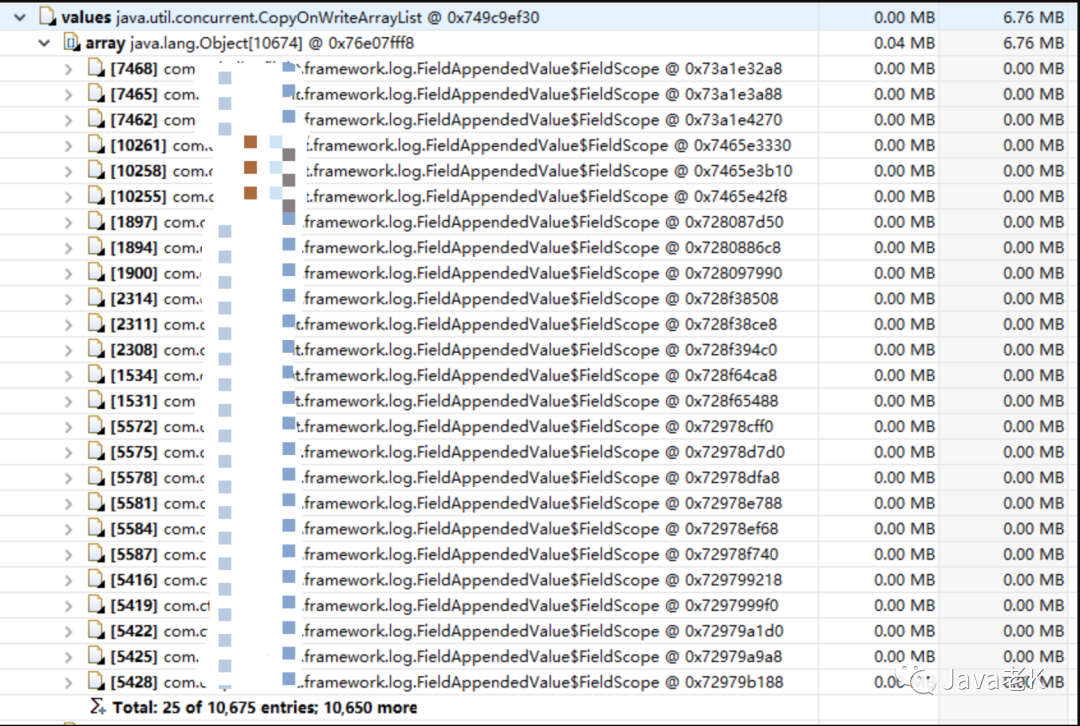The image size is (1080, 726).
Task: Click the object icon for entry [7468]
Action: [x=96, y=68]
